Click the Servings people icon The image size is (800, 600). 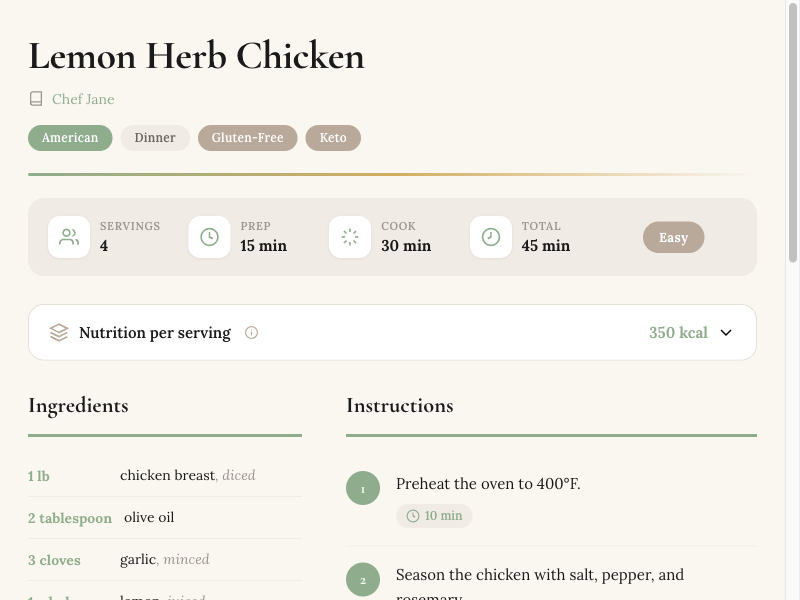point(69,237)
